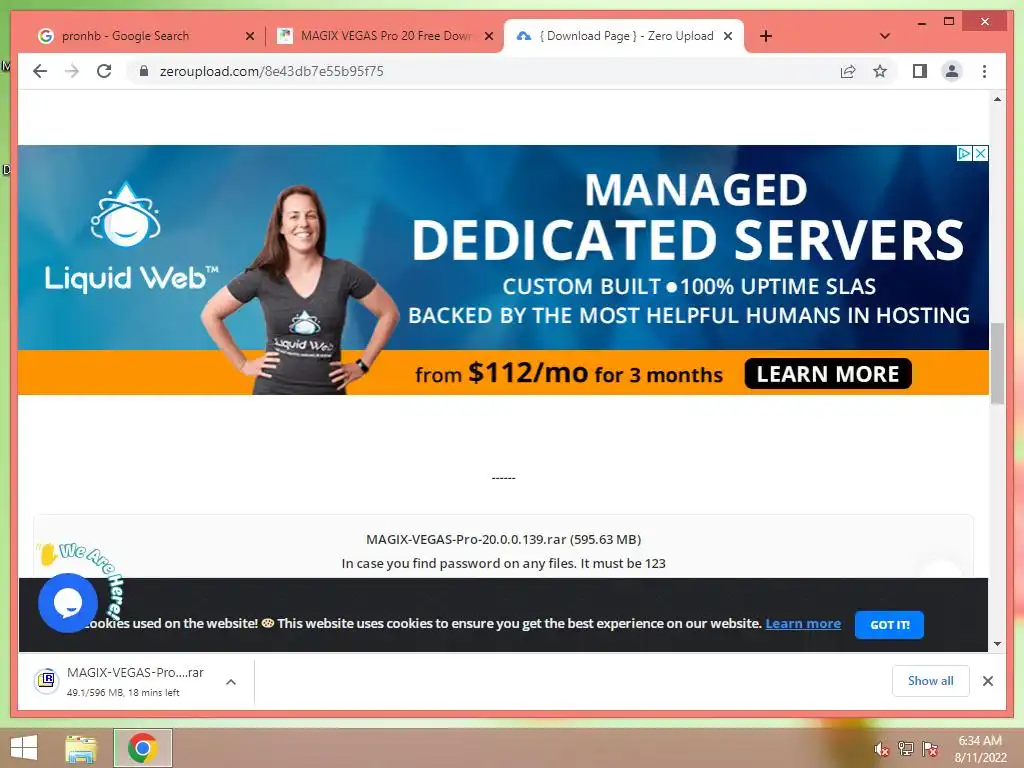1024x768 pixels.
Task: Go back to the previous page
Action: point(40,71)
